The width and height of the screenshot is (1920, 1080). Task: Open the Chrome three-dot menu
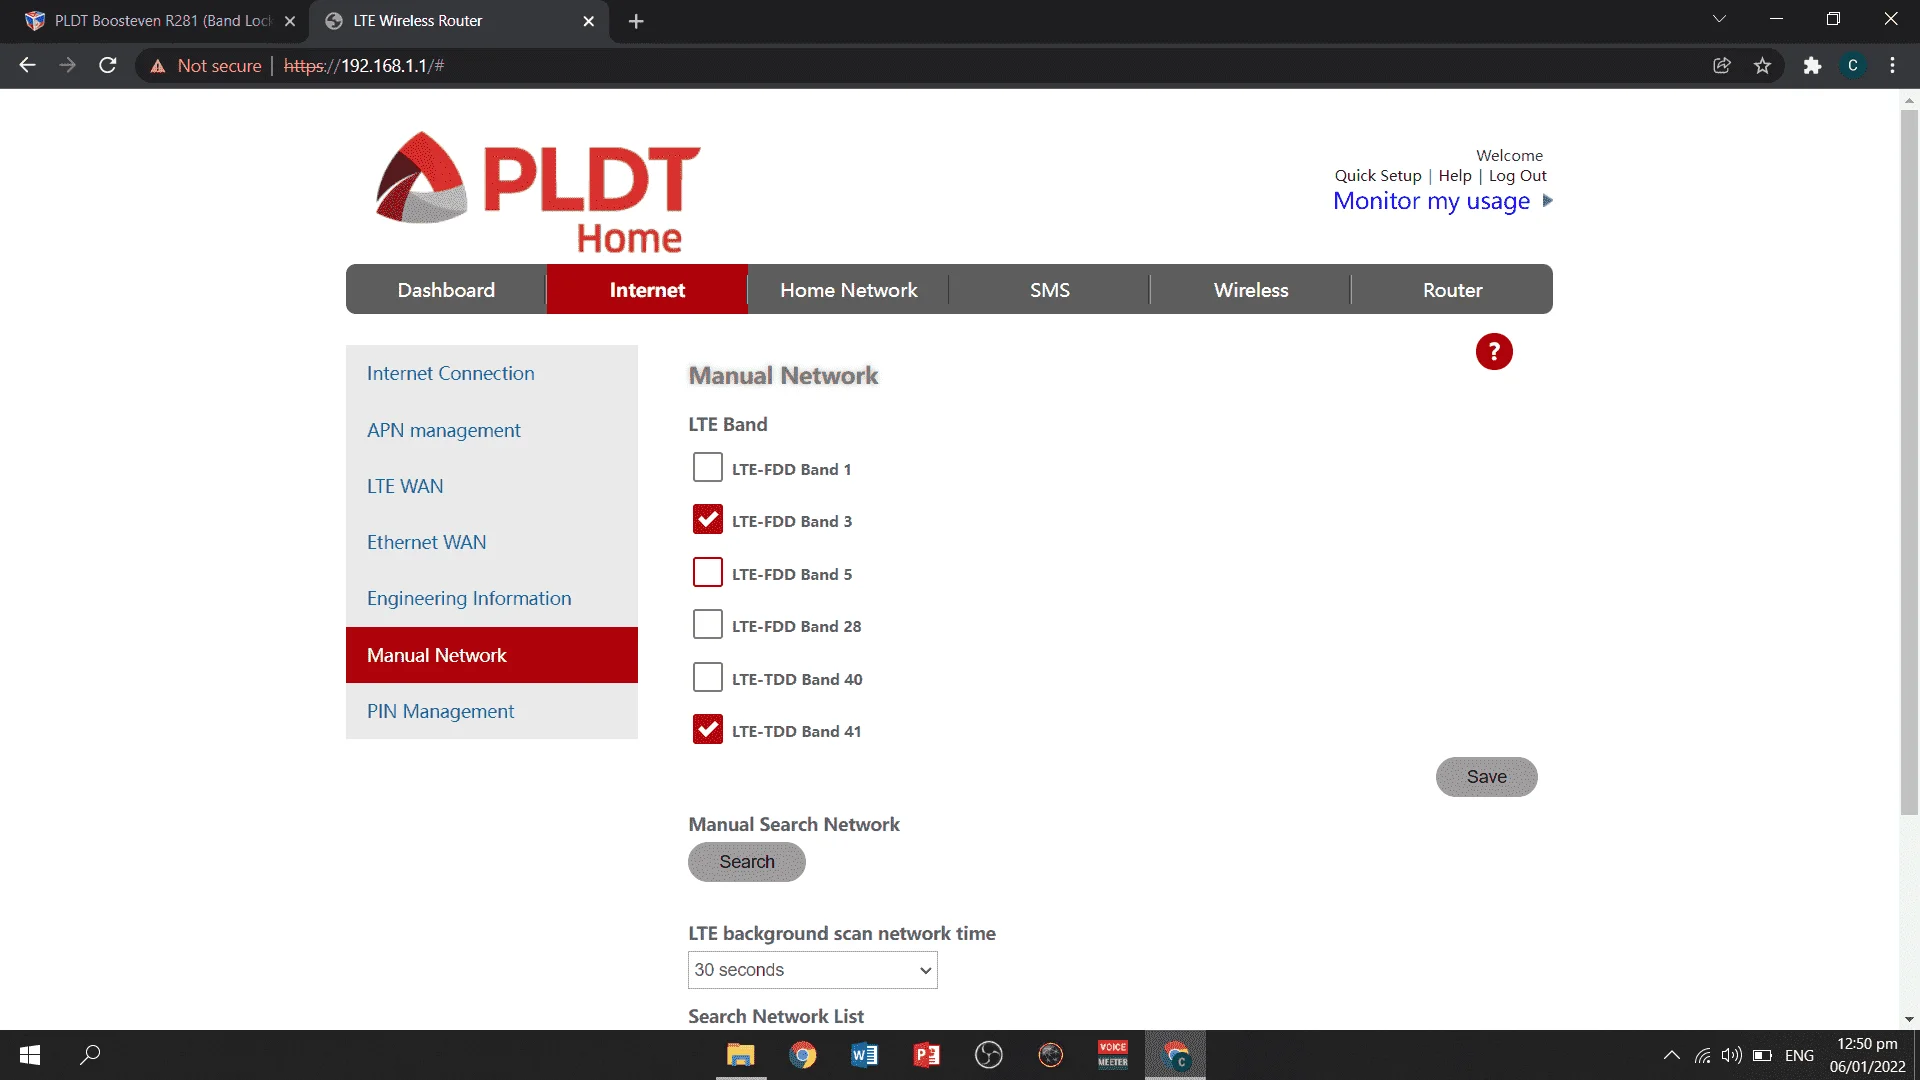1892,66
